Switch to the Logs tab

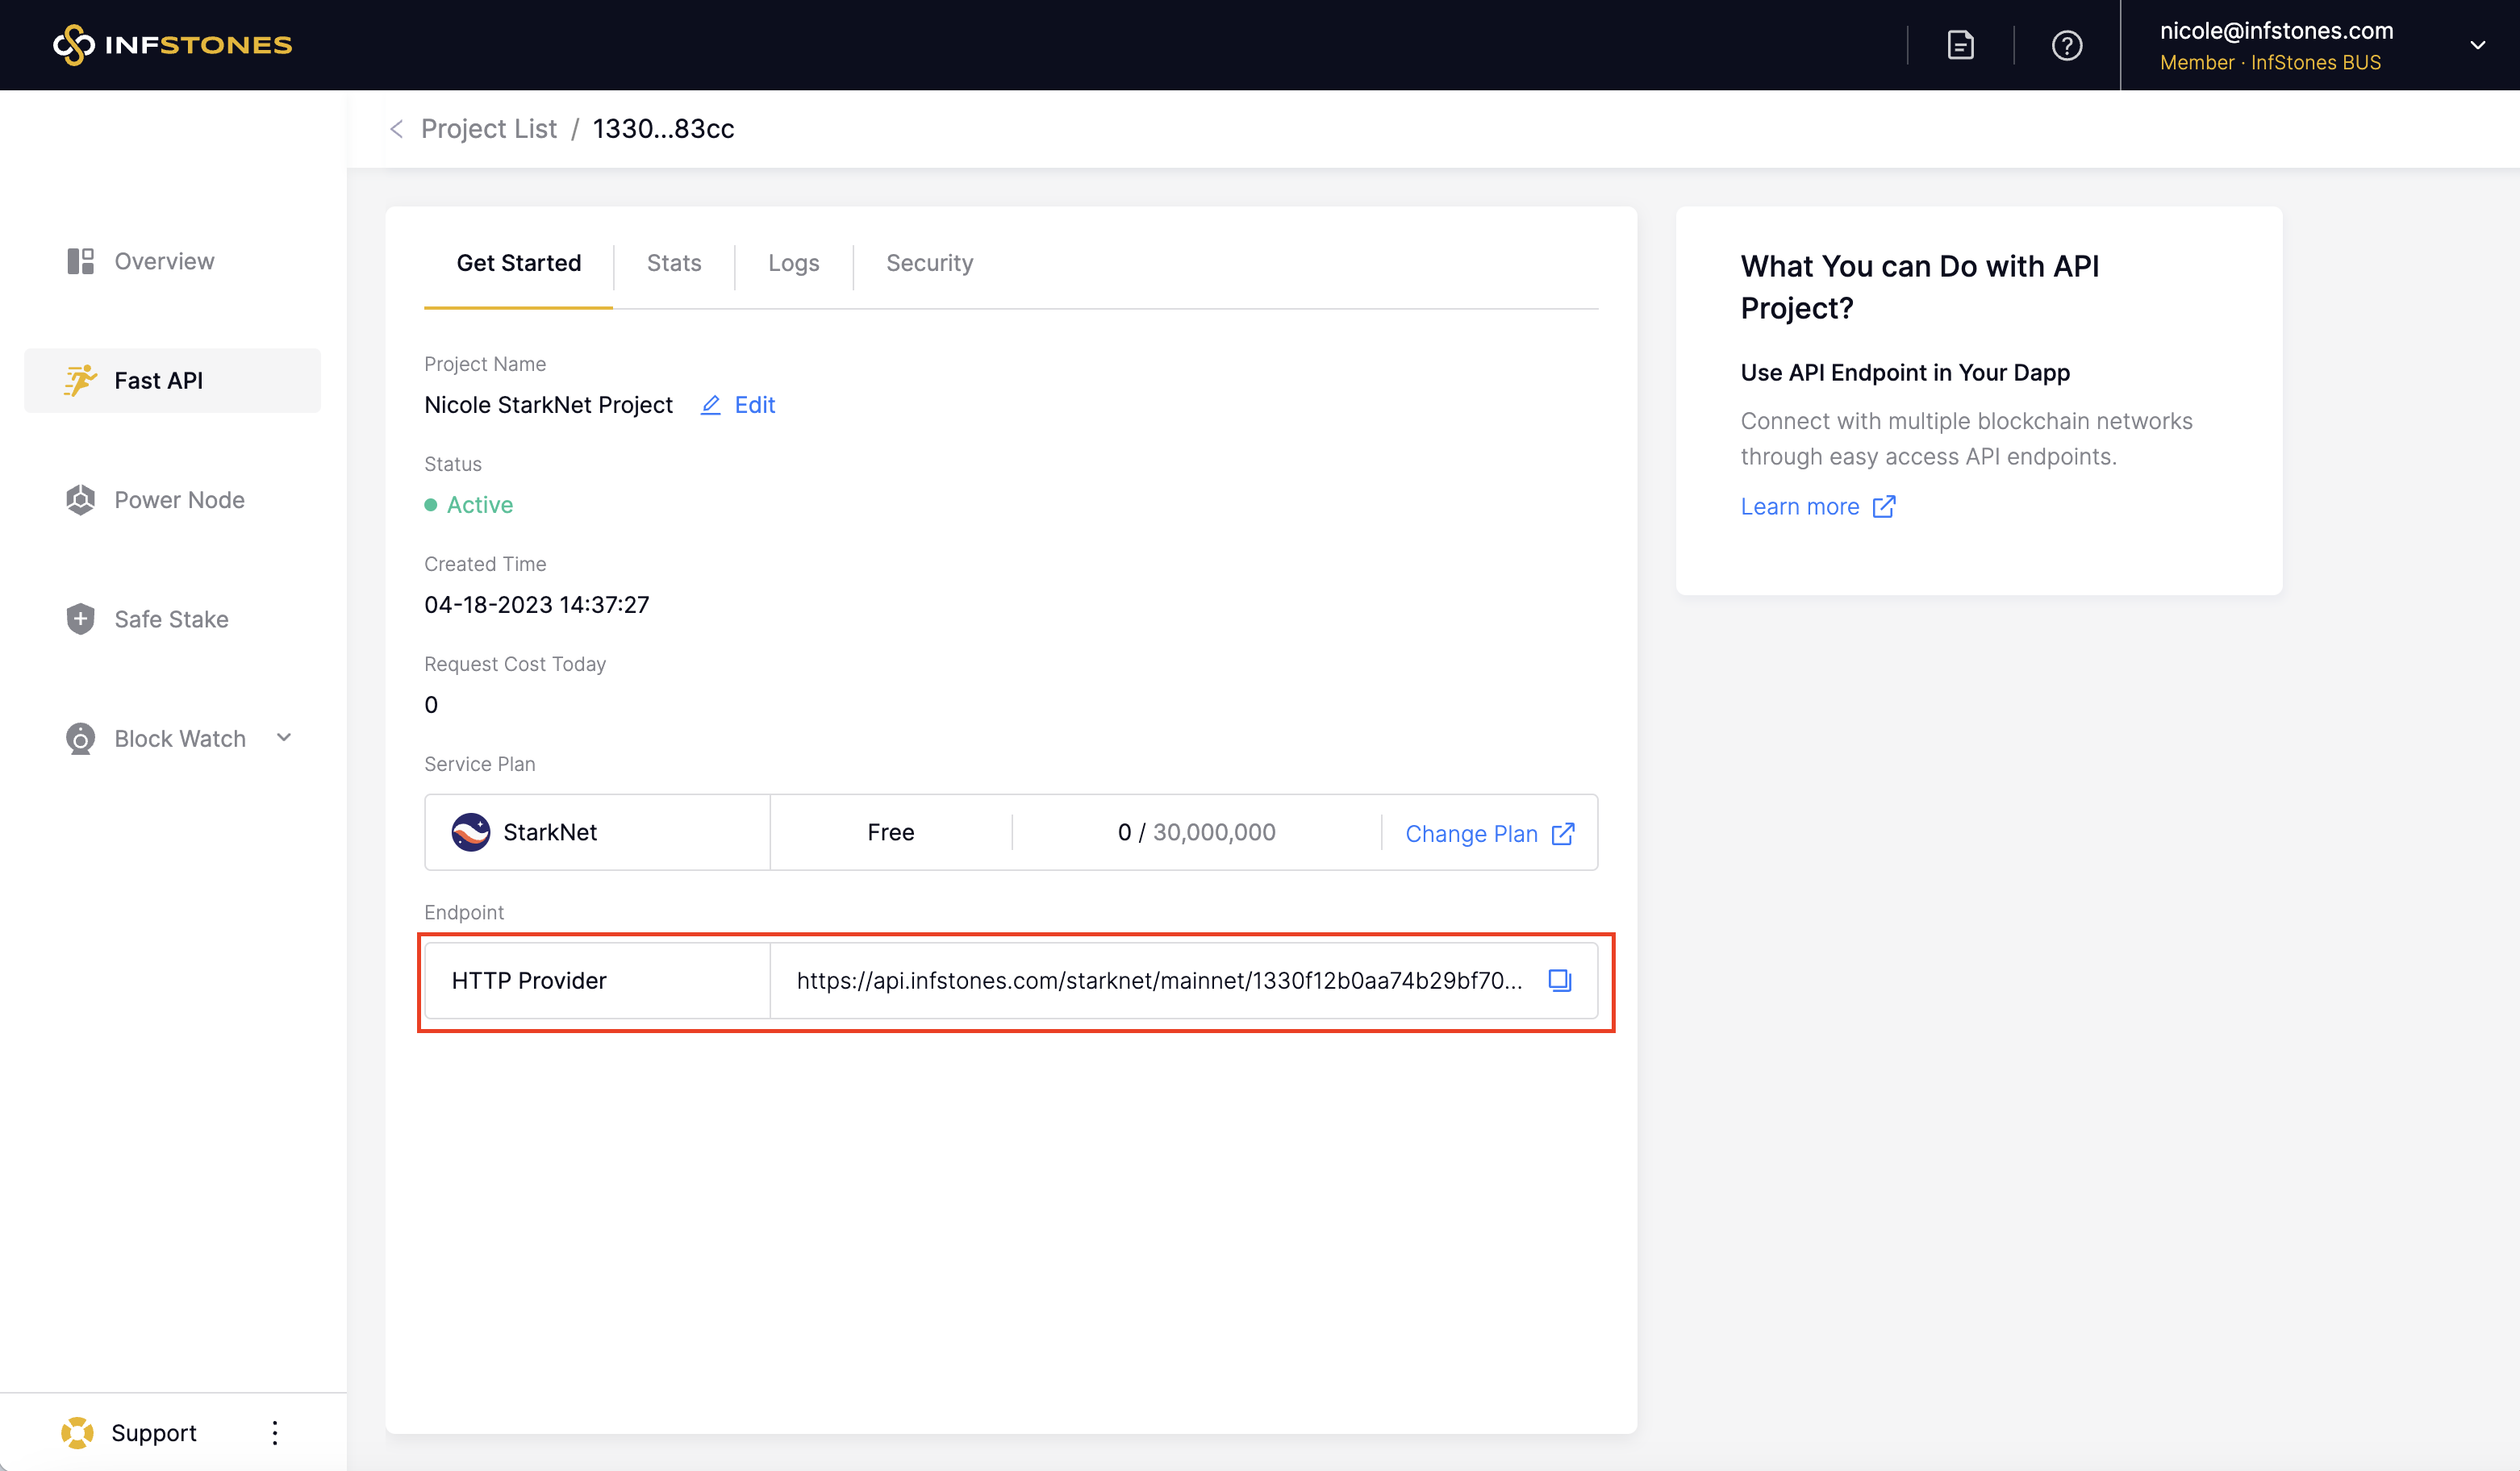[x=793, y=263]
